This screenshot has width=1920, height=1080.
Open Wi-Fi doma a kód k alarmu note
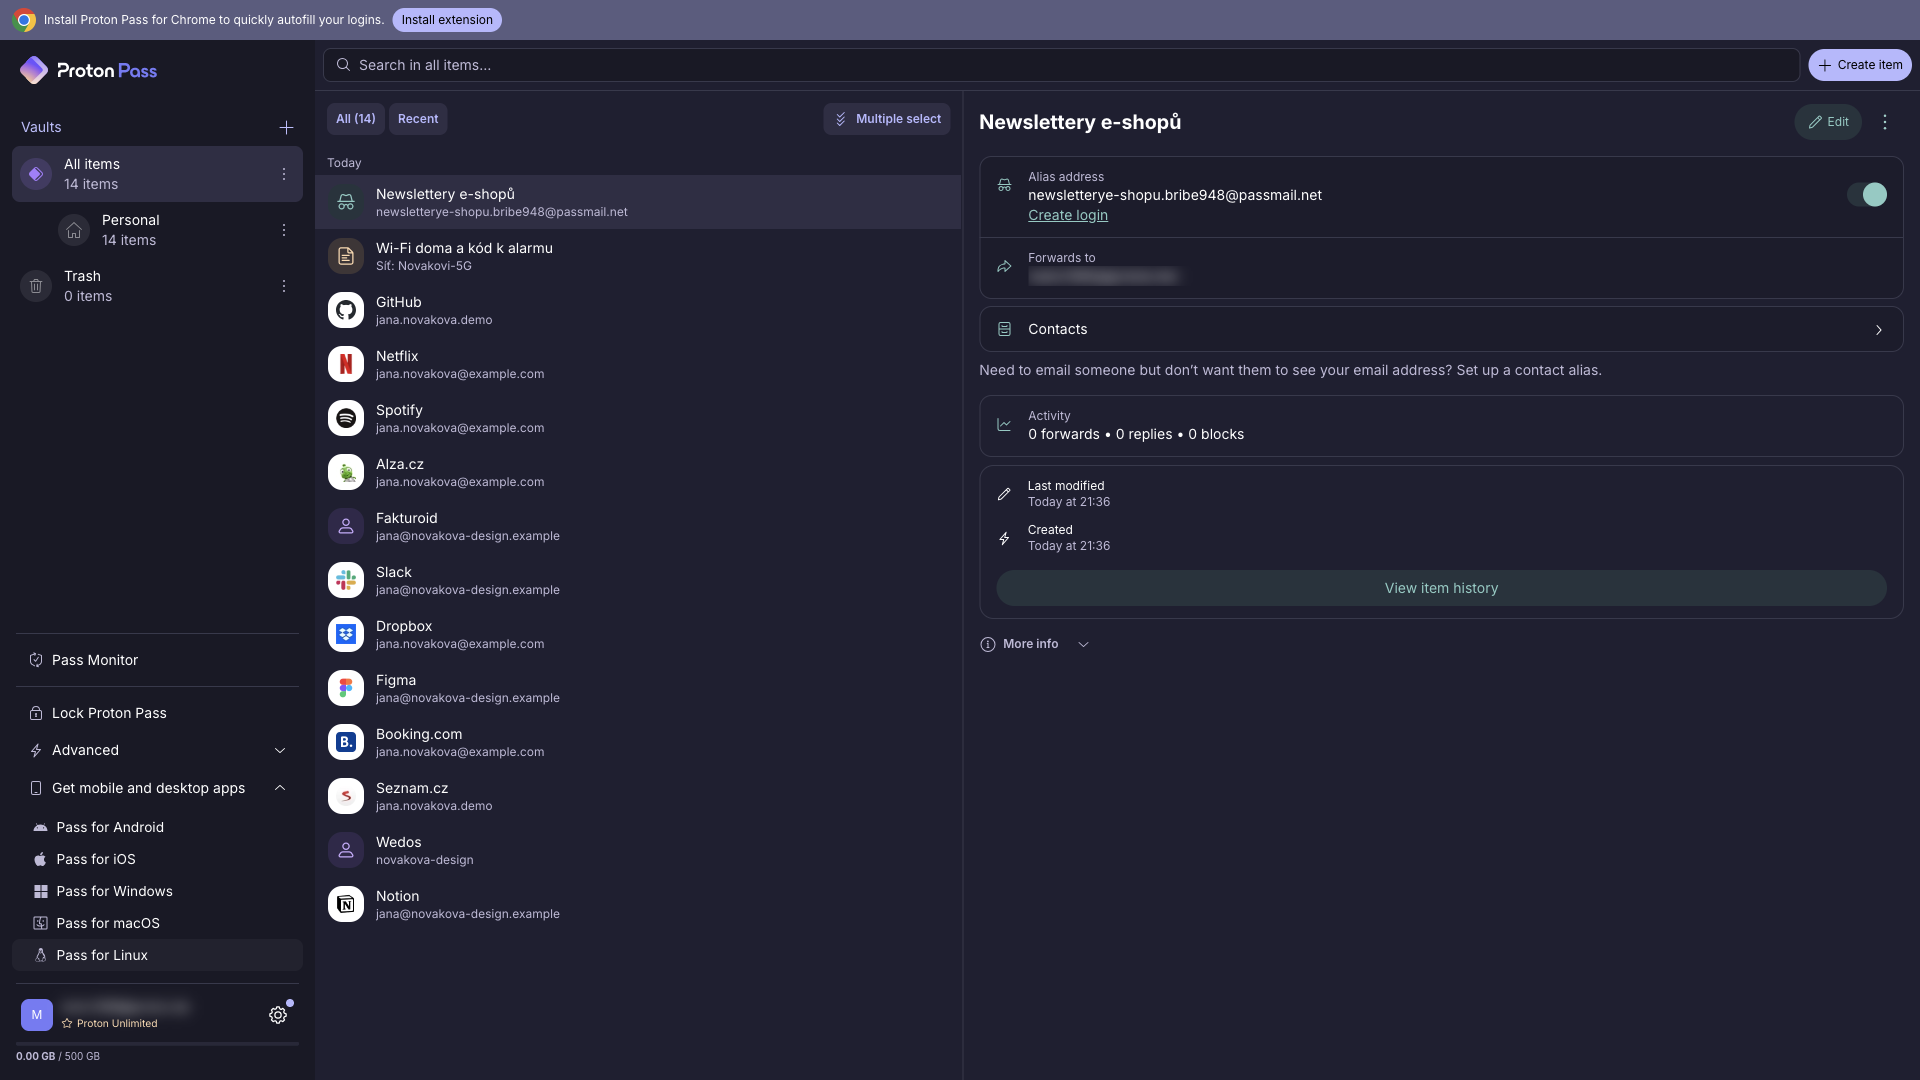(x=638, y=256)
